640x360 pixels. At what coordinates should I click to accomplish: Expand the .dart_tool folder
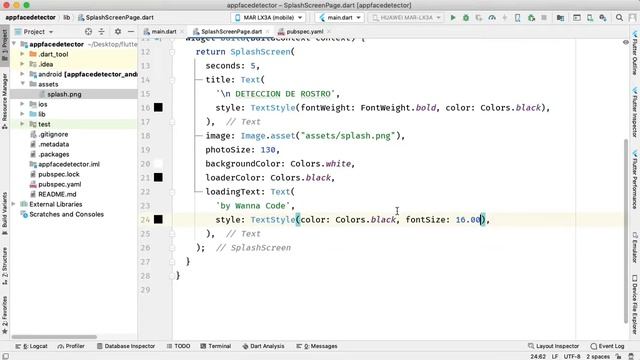pos(22,54)
